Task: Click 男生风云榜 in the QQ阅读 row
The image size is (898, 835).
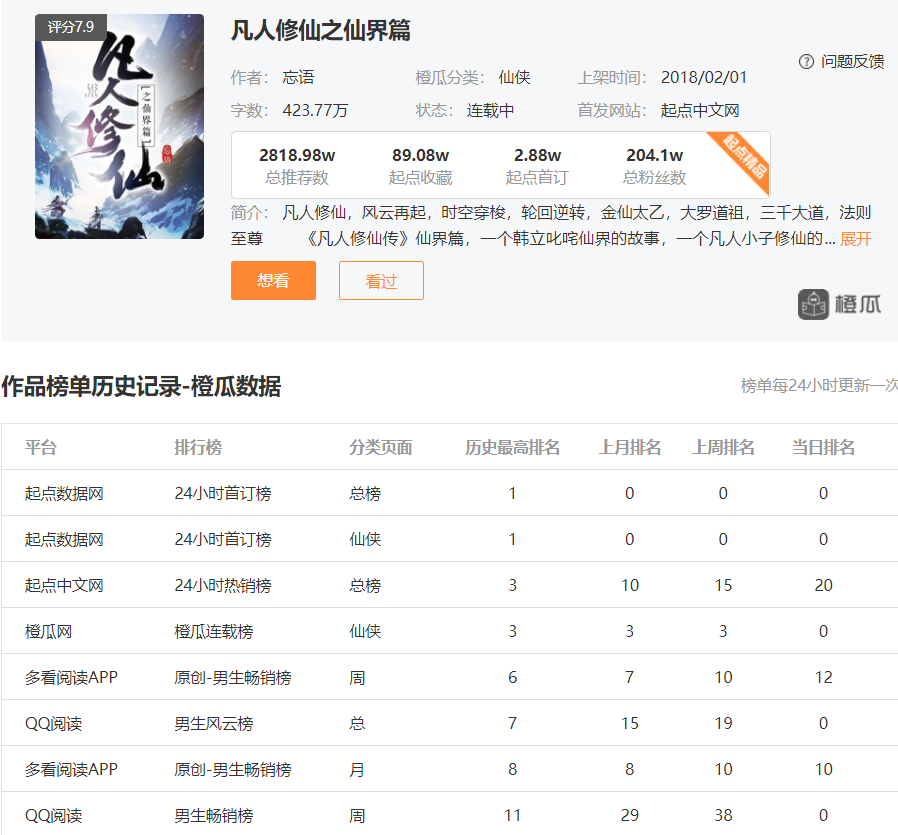Action: coord(214,723)
